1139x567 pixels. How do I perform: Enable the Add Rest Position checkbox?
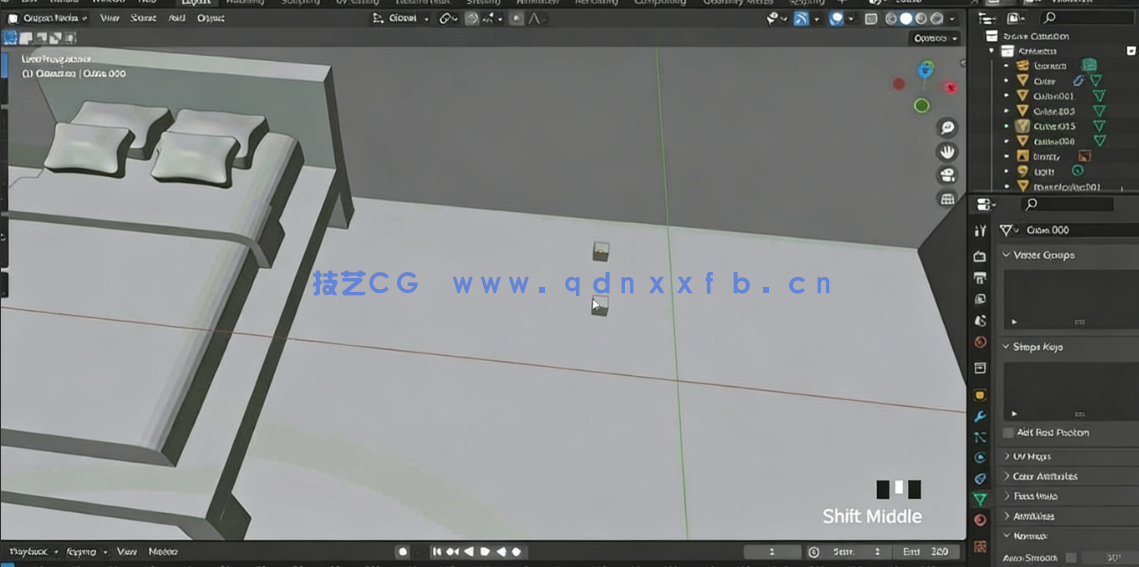click(1008, 433)
